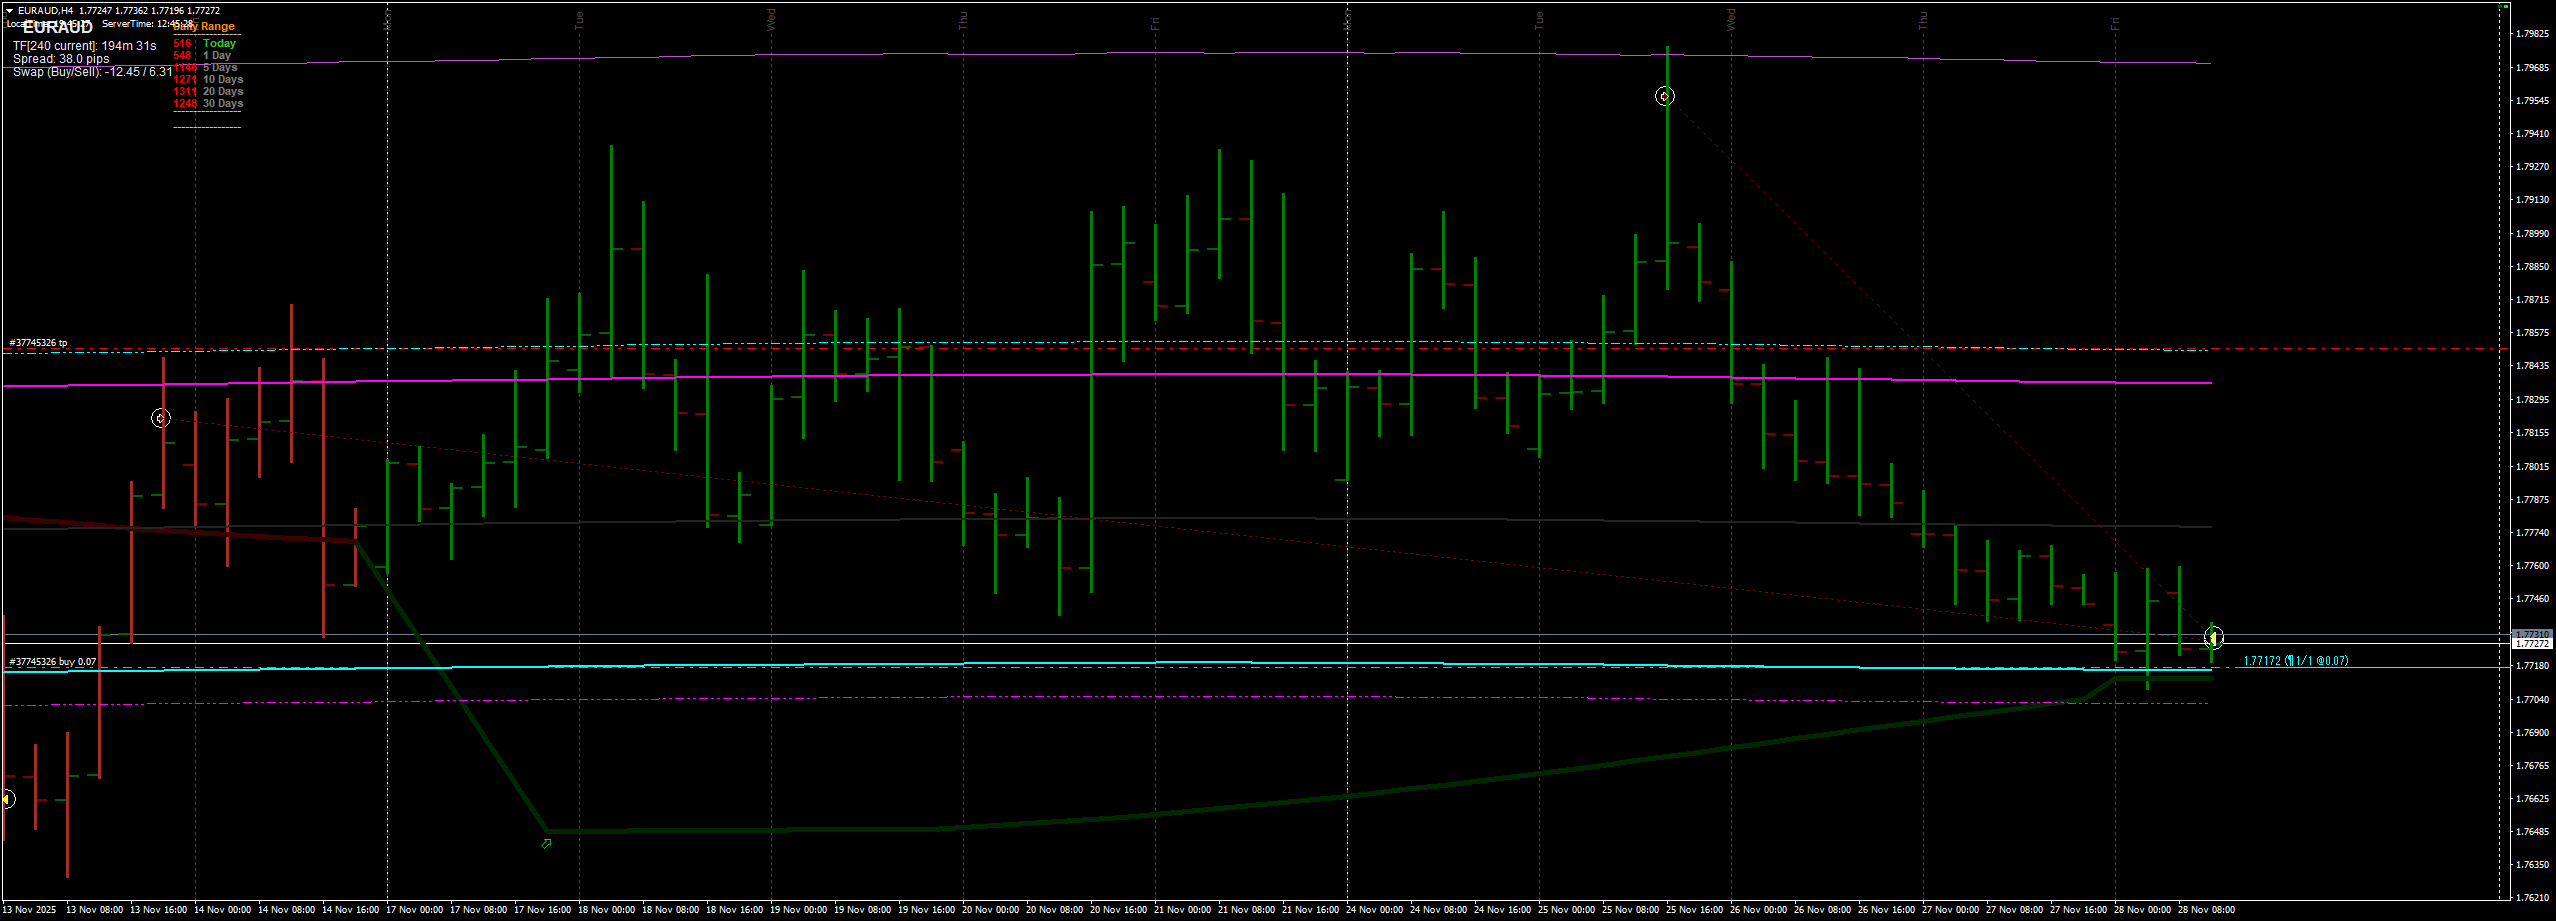Click the gray ask price tag 1.77310
The width and height of the screenshot is (2556, 921).
[x=2531, y=634]
